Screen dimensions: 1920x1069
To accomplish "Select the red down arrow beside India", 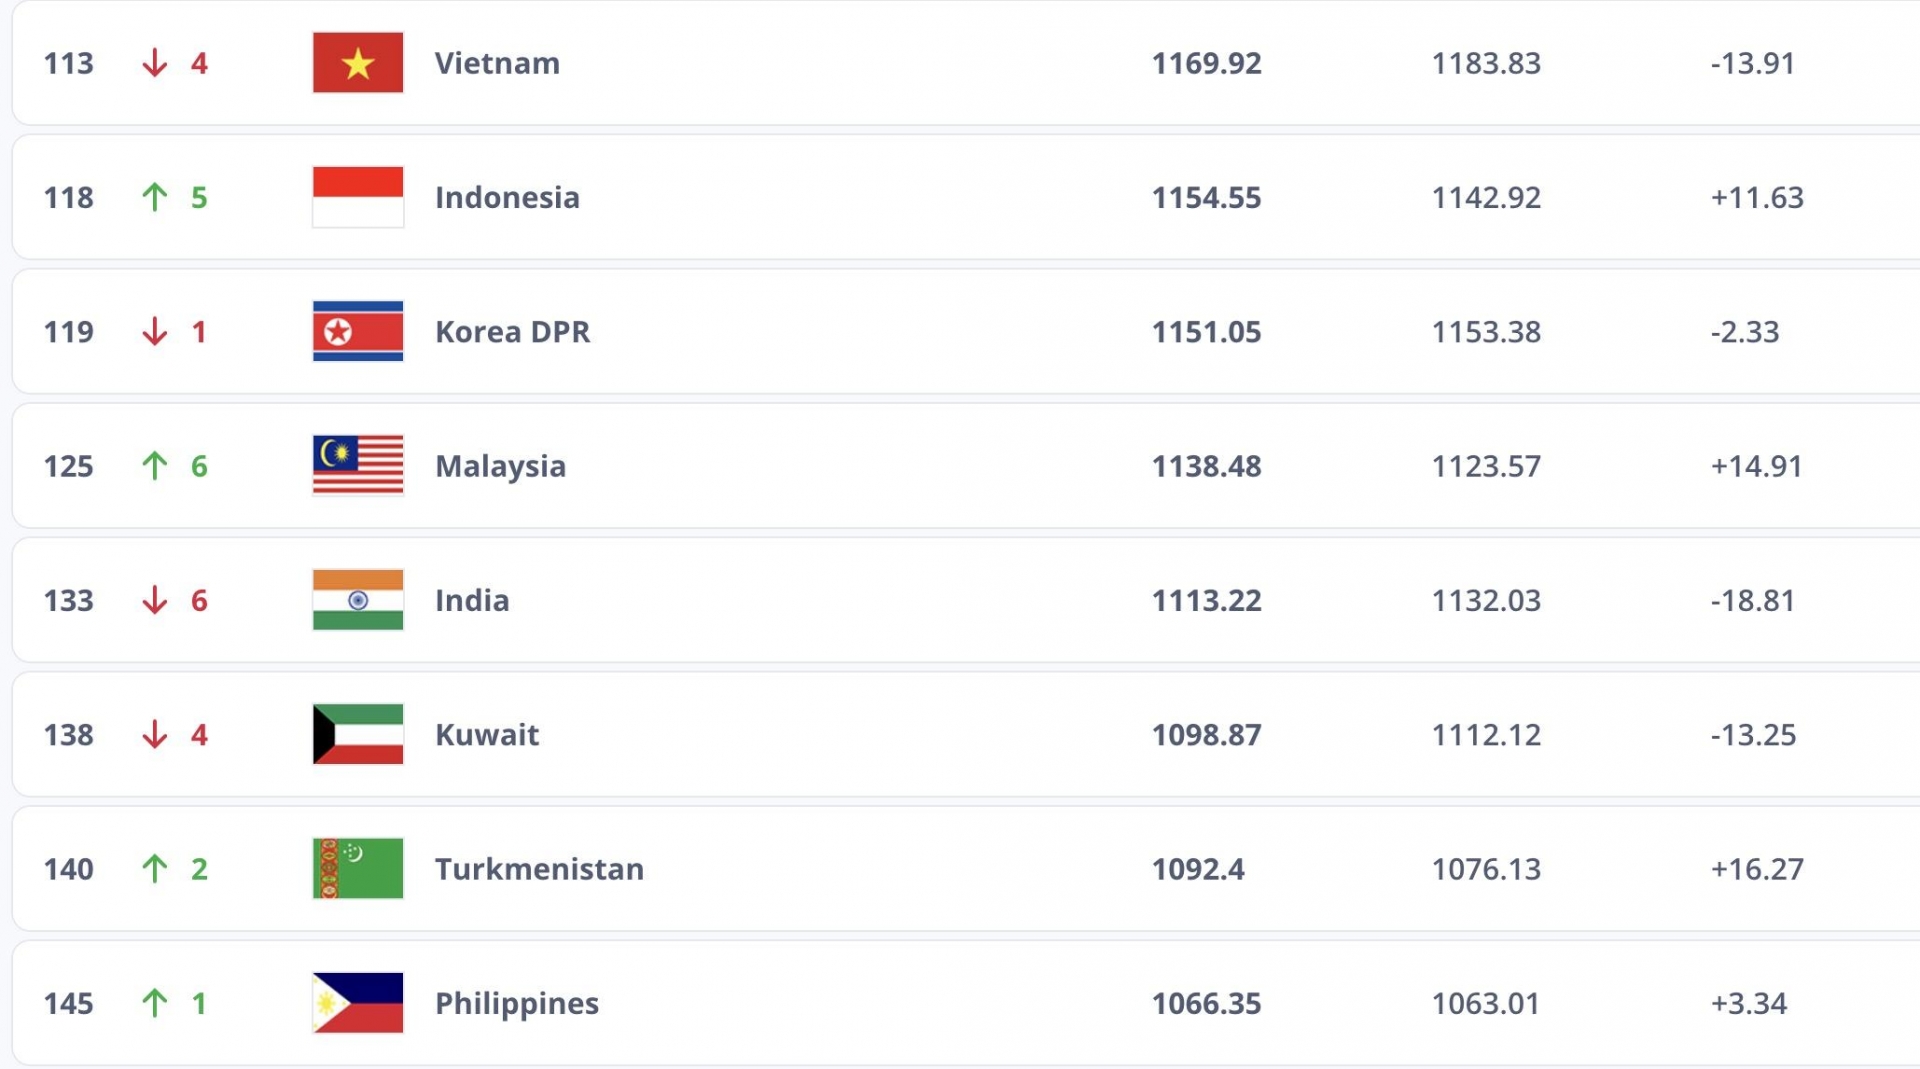I will click(x=154, y=600).
